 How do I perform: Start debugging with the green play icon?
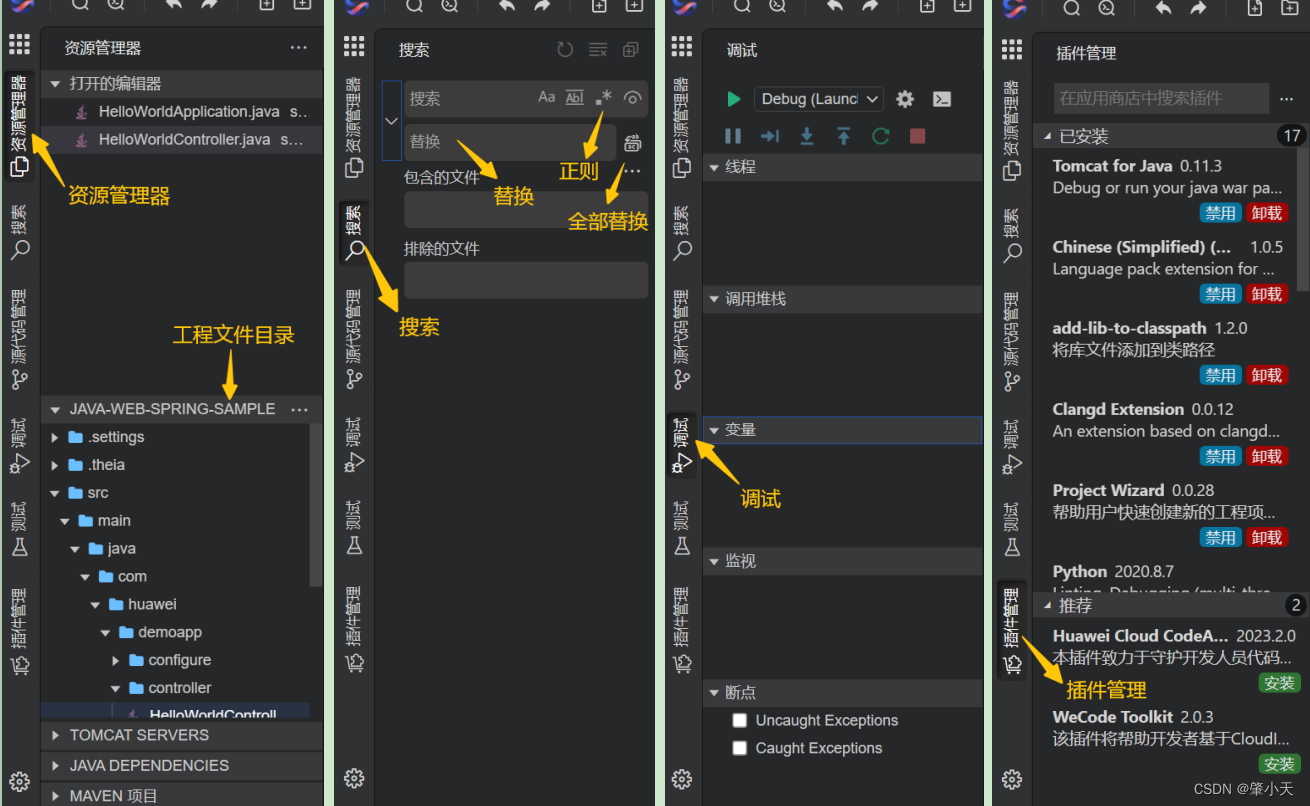click(x=735, y=98)
